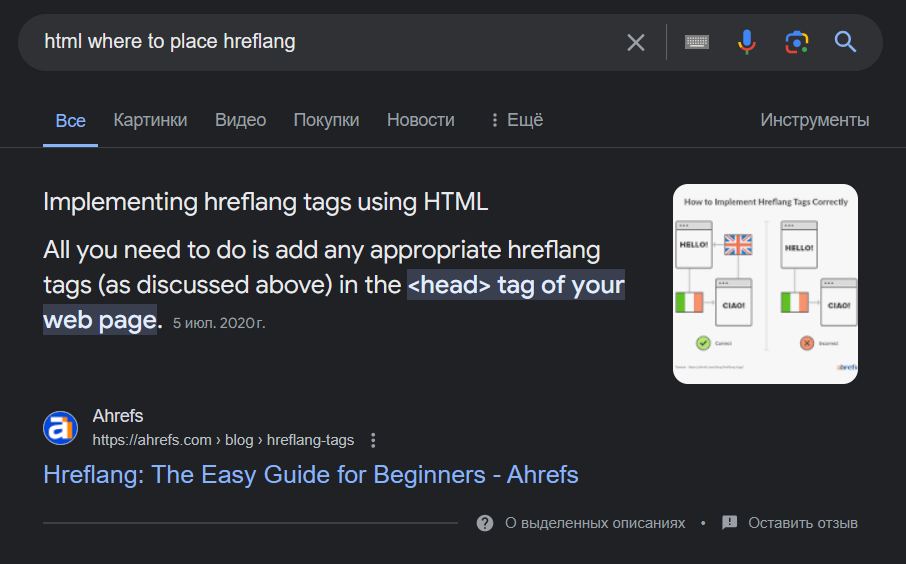Open the three-dot menu beside Ahrefs URL
This screenshot has height=564, width=906.
(373, 440)
